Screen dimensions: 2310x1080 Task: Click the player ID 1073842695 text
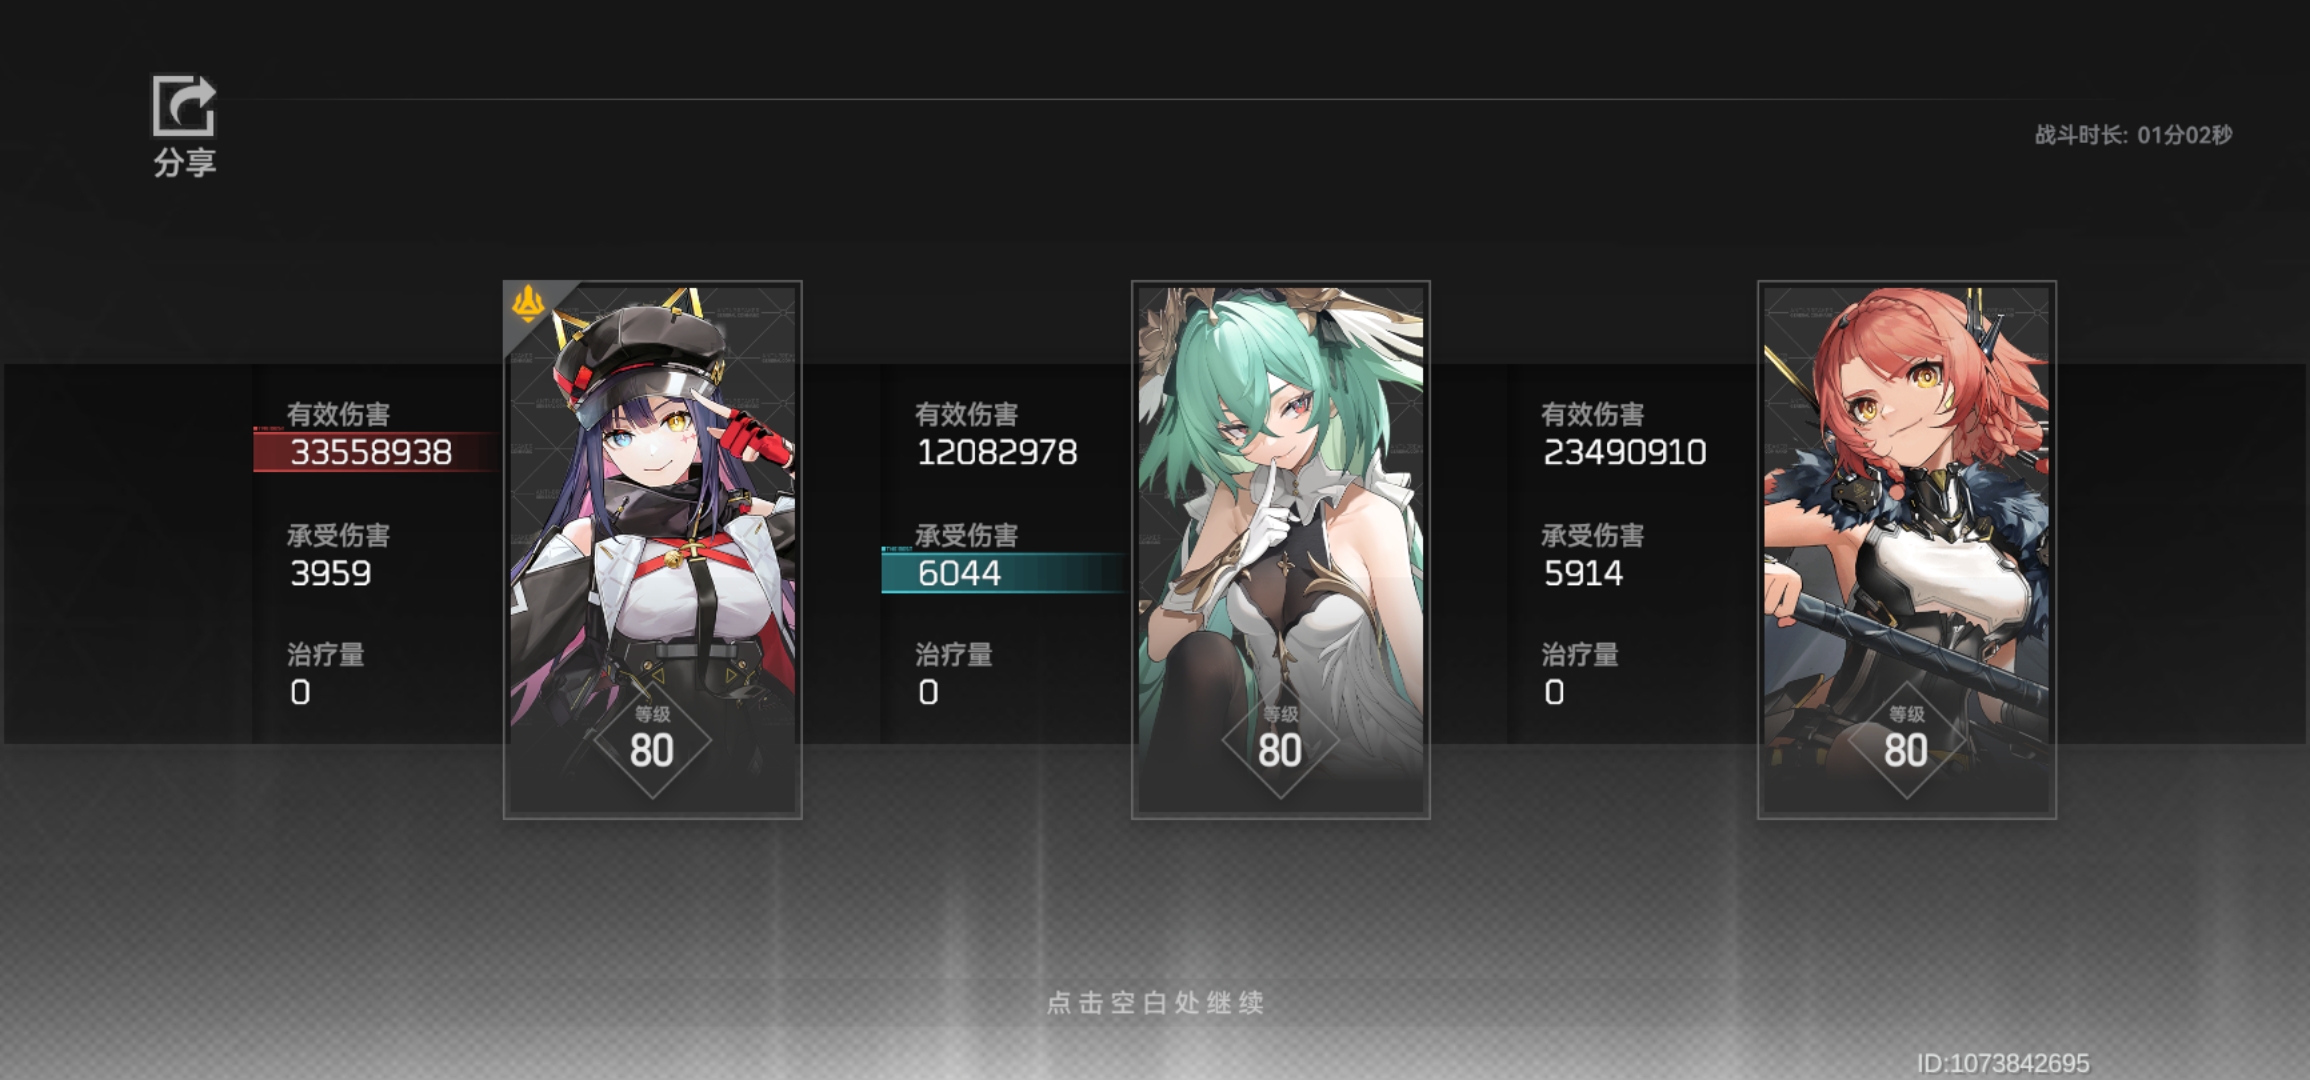2003,1063
